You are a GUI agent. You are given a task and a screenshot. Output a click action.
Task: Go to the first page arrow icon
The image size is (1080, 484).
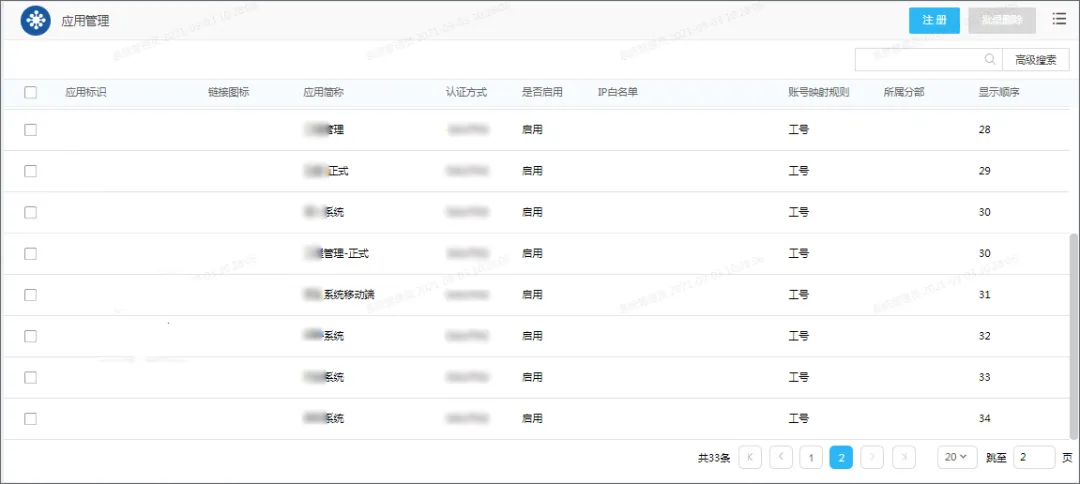click(750, 457)
